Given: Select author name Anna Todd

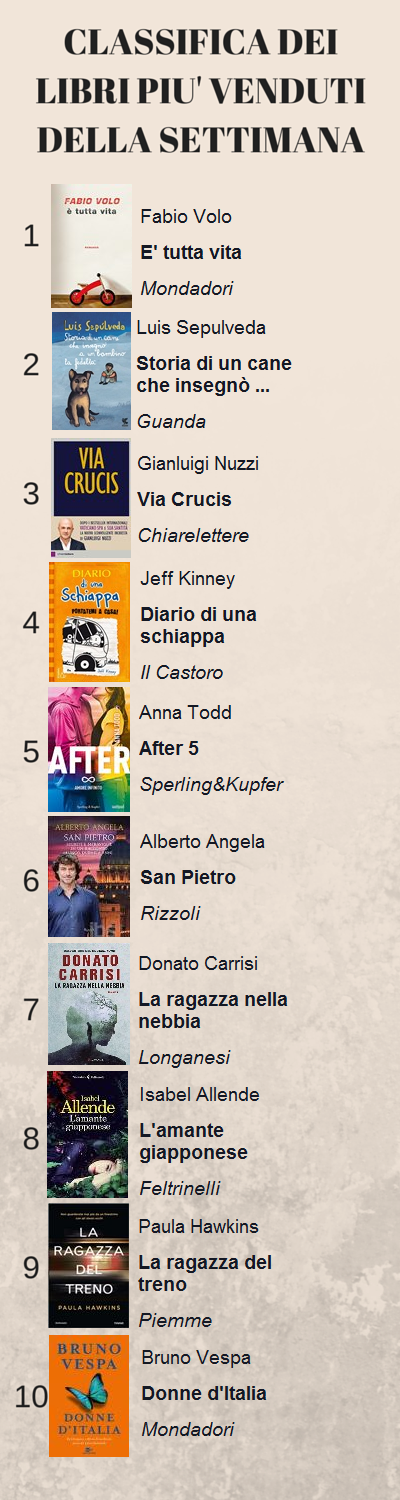Looking at the screenshot, I should (186, 712).
